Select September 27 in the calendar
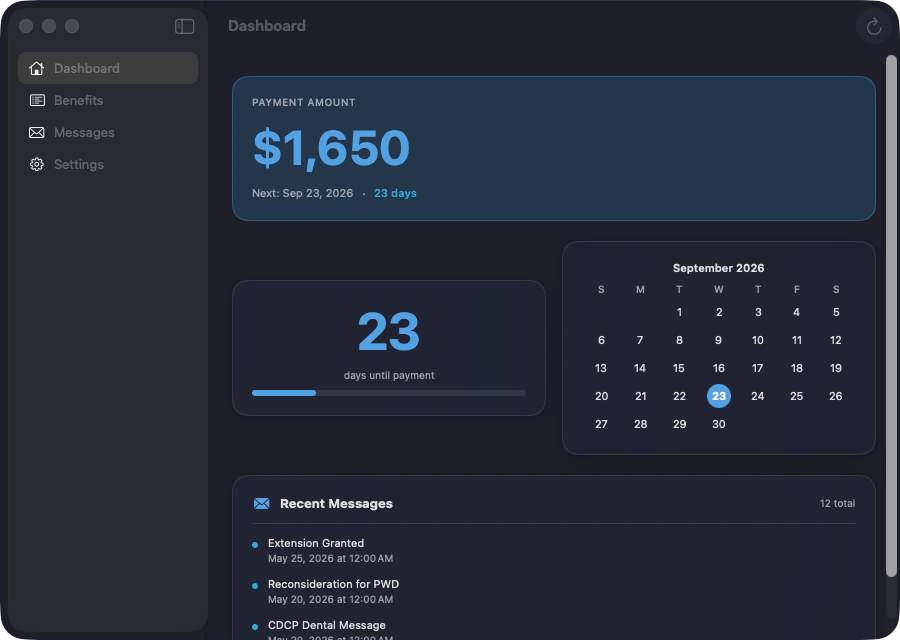Image resolution: width=900 pixels, height=640 pixels. [x=601, y=424]
